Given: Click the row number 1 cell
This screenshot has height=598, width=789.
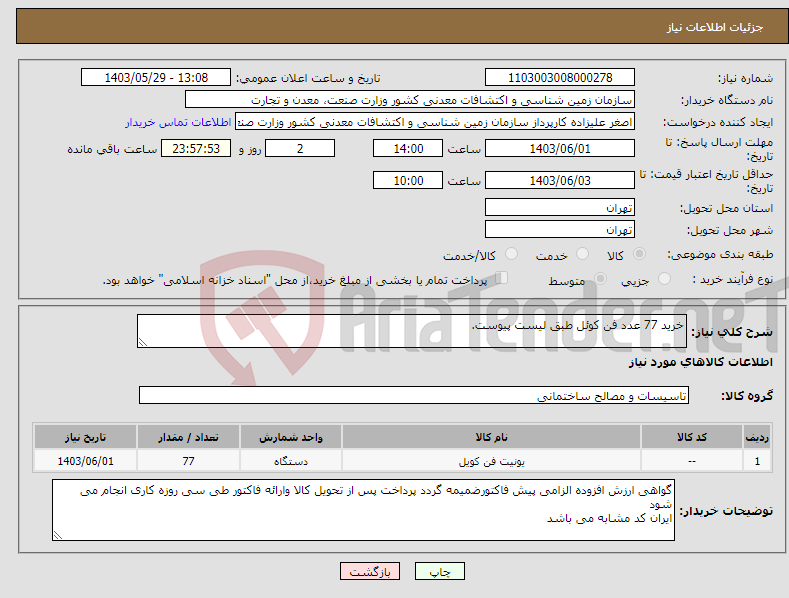Looking at the screenshot, I should pyautogui.click(x=757, y=461).
